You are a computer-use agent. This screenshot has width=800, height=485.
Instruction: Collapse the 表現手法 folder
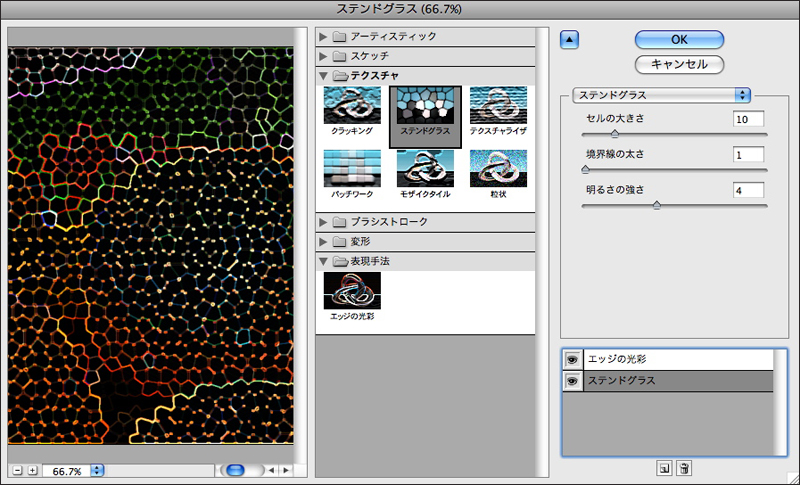coord(322,261)
